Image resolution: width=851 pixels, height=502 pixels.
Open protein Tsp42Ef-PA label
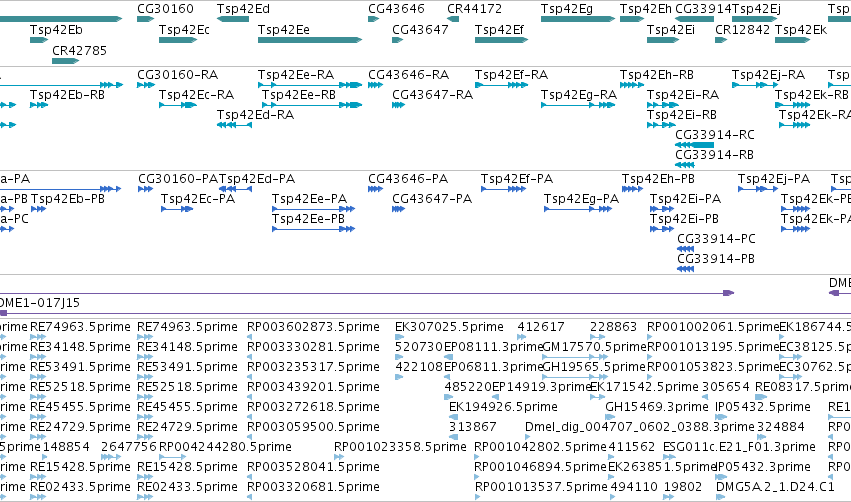click(x=517, y=179)
